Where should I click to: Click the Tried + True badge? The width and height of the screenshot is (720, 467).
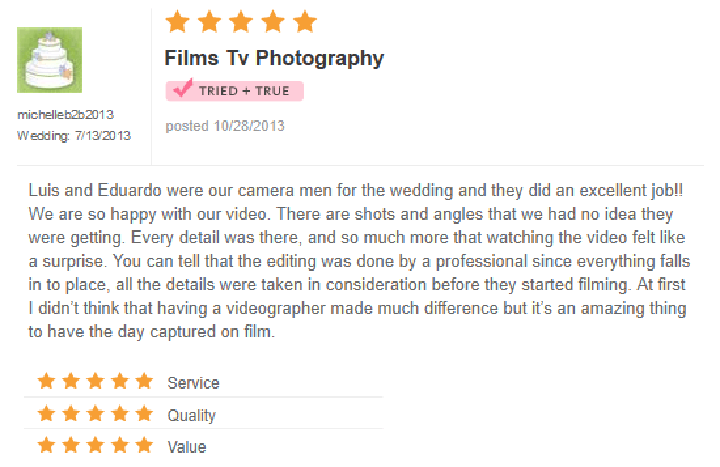[235, 90]
